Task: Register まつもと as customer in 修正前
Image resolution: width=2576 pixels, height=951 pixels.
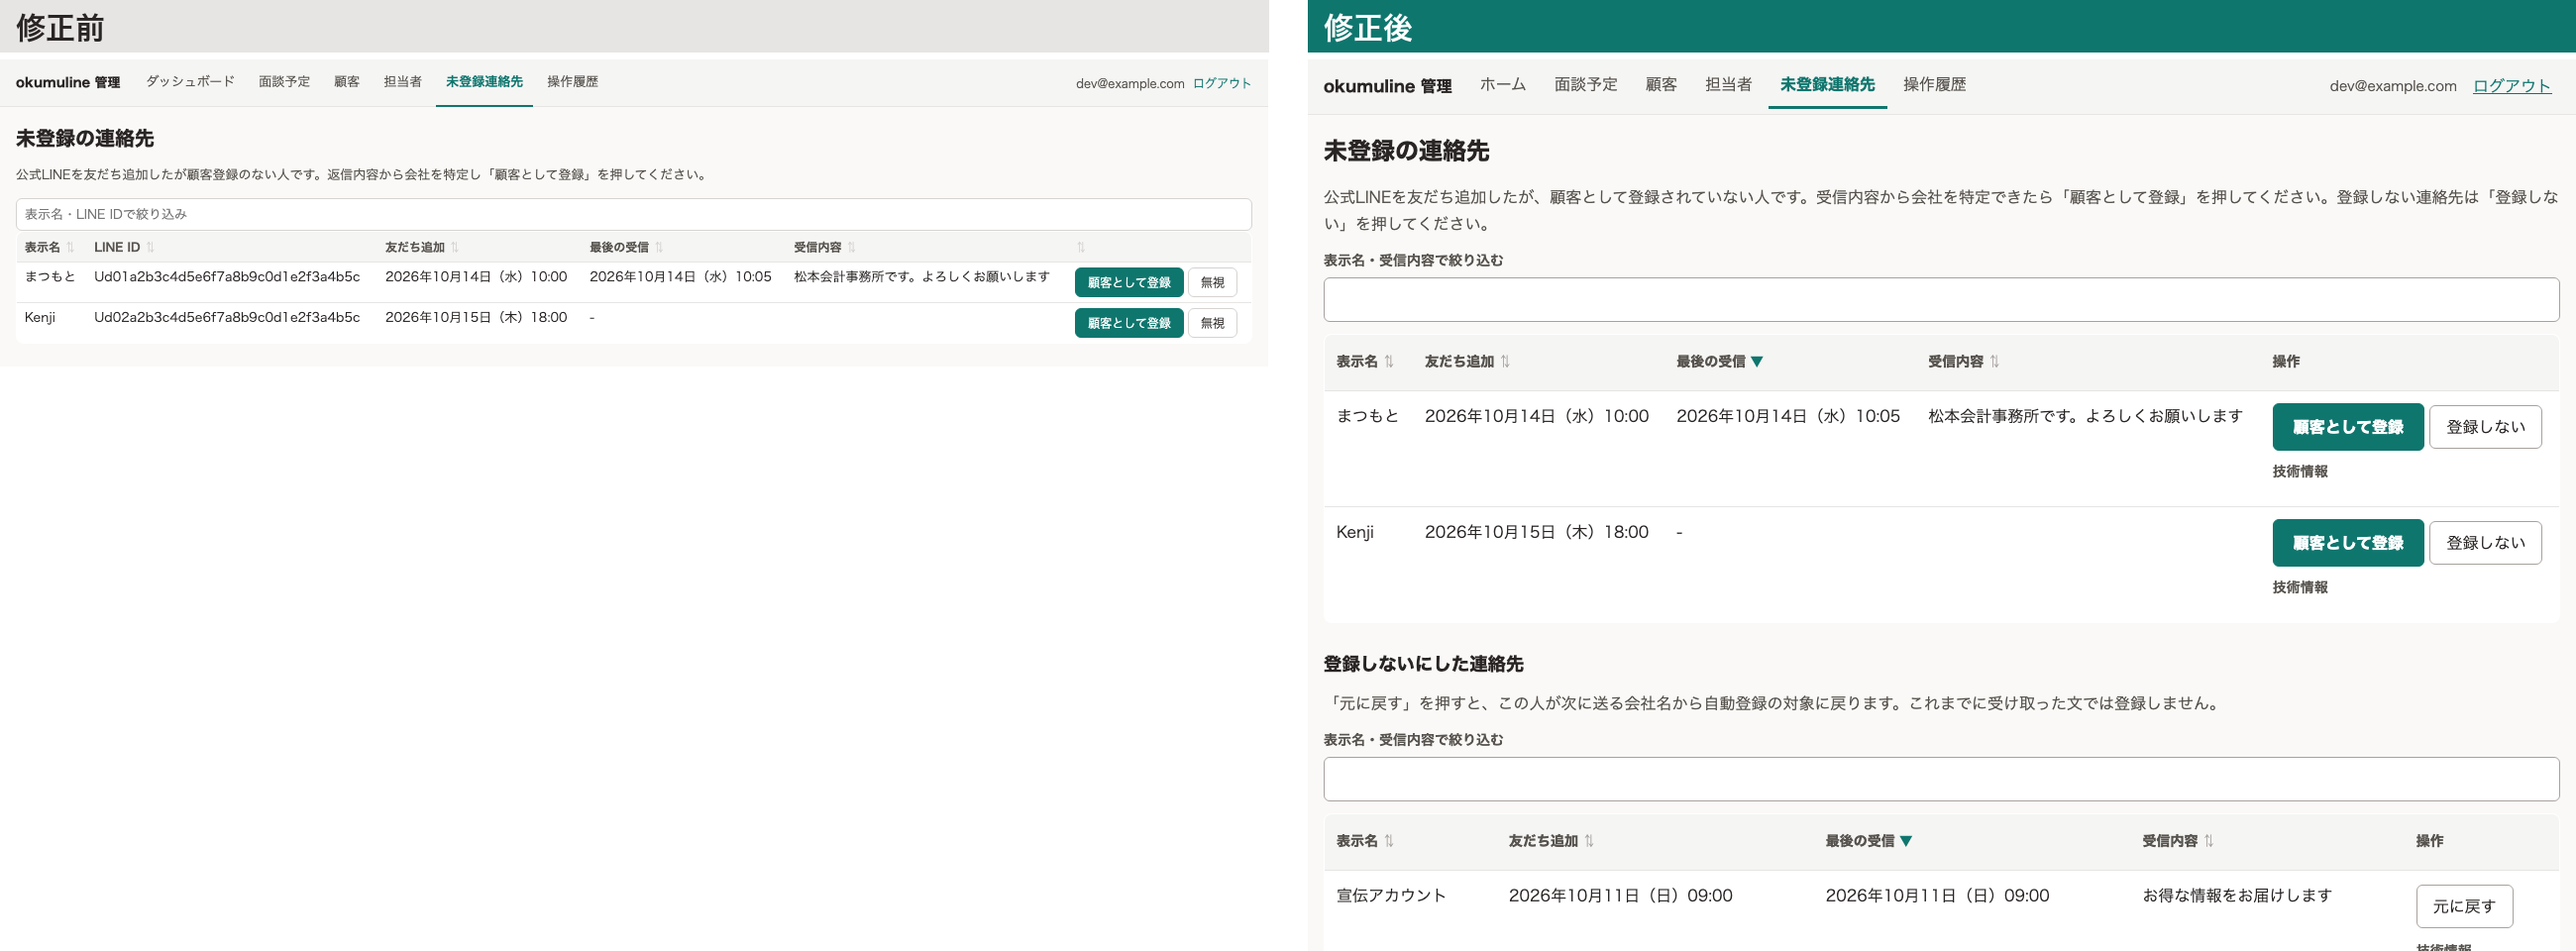Action: point(1129,283)
